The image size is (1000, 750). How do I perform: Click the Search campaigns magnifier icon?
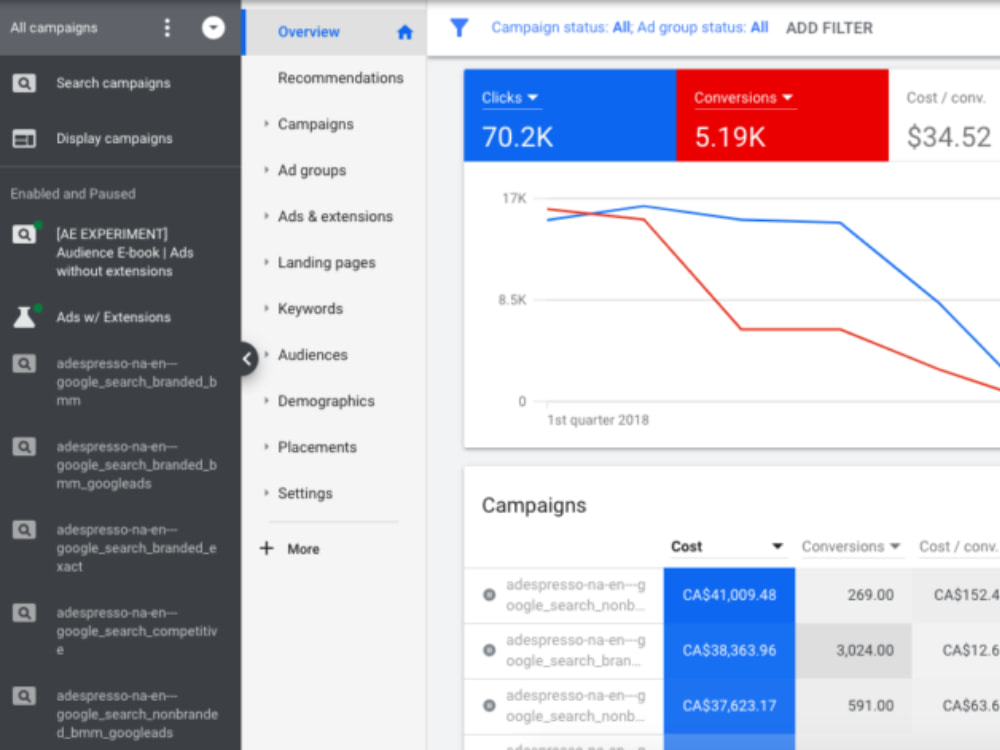click(24, 83)
